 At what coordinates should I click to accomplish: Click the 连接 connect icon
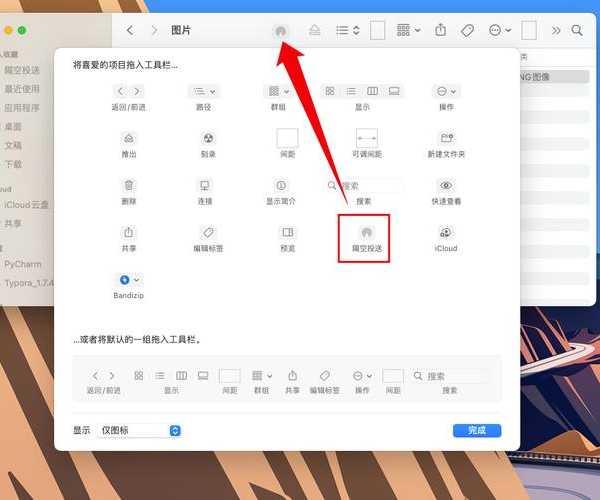(206, 185)
